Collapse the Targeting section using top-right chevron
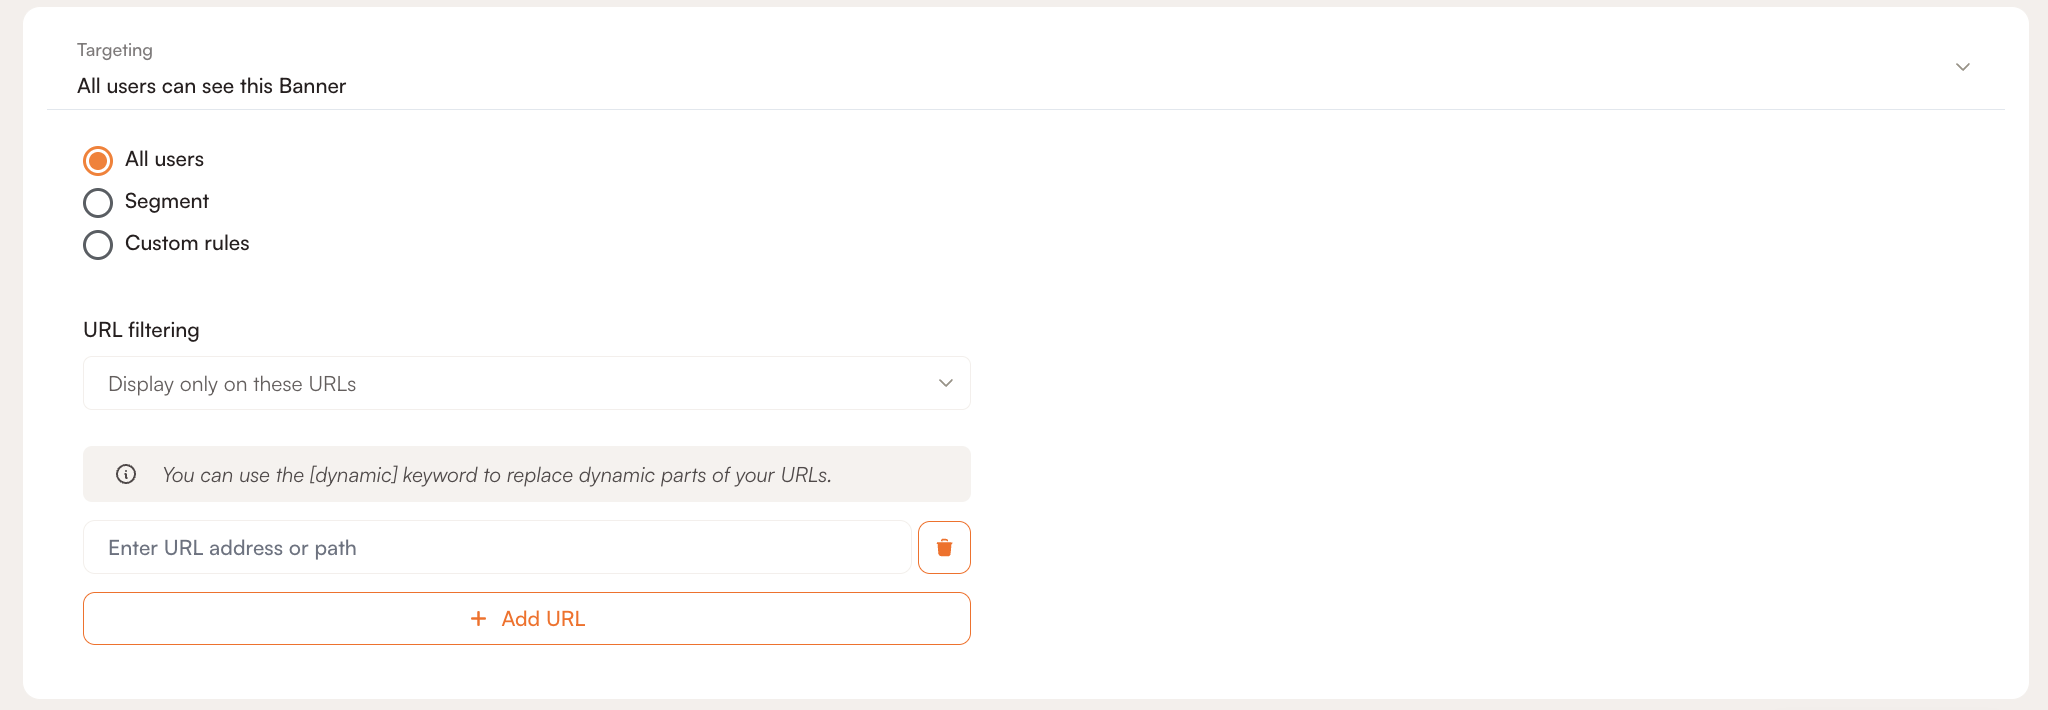Image resolution: width=2048 pixels, height=710 pixels. 1962,67
